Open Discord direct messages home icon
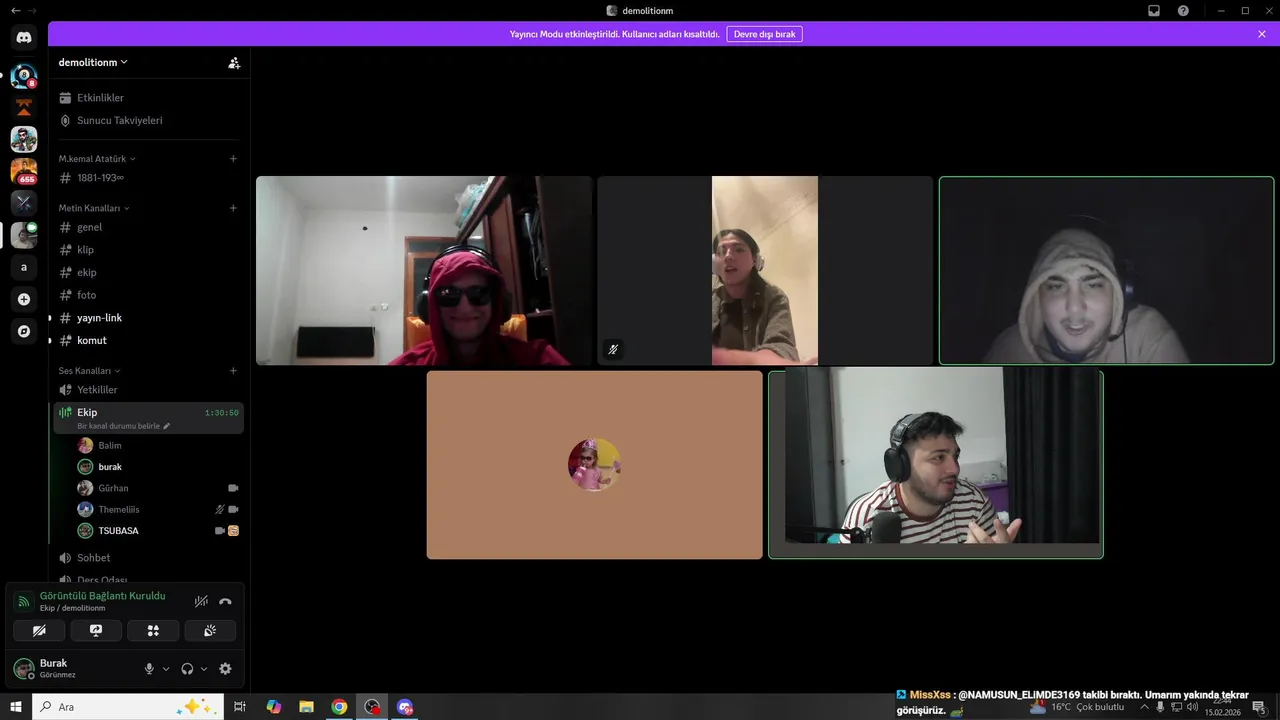This screenshot has width=1280, height=720. (24, 38)
